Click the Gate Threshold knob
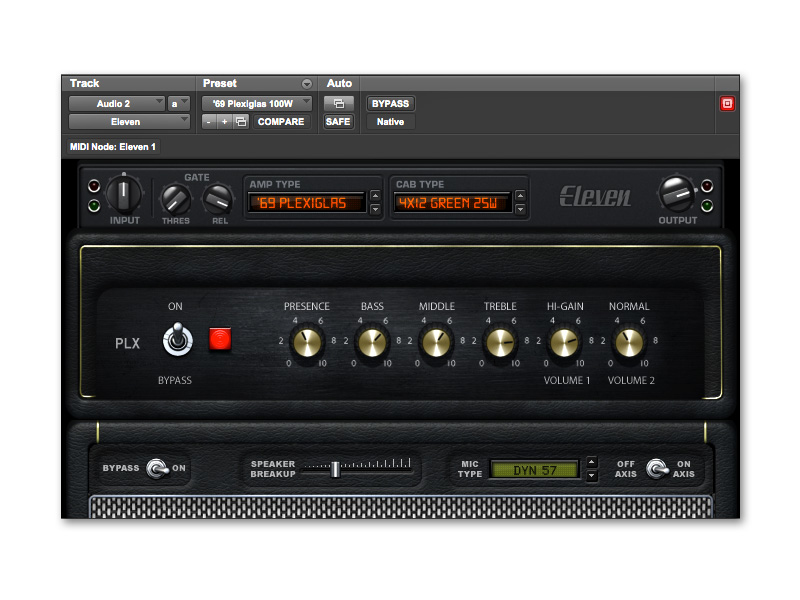This screenshot has height=600, width=800. click(x=176, y=199)
